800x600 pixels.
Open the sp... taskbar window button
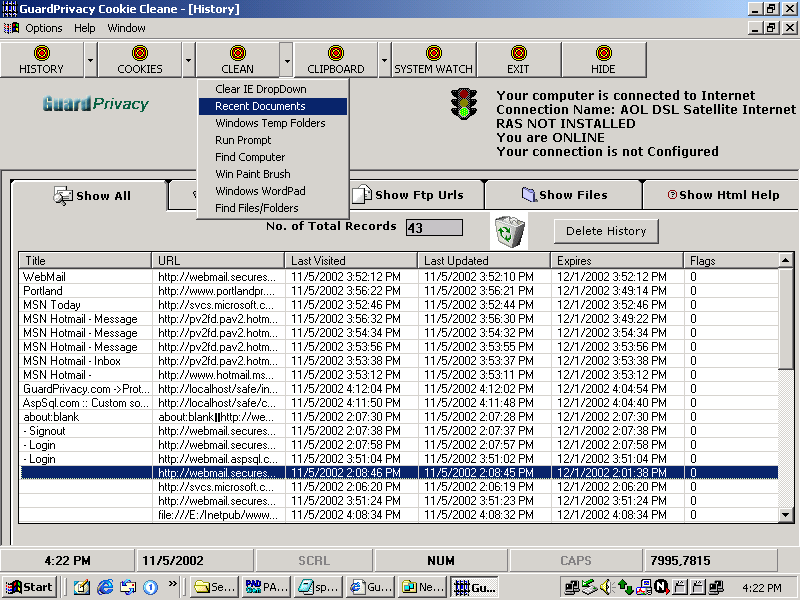[x=317, y=587]
